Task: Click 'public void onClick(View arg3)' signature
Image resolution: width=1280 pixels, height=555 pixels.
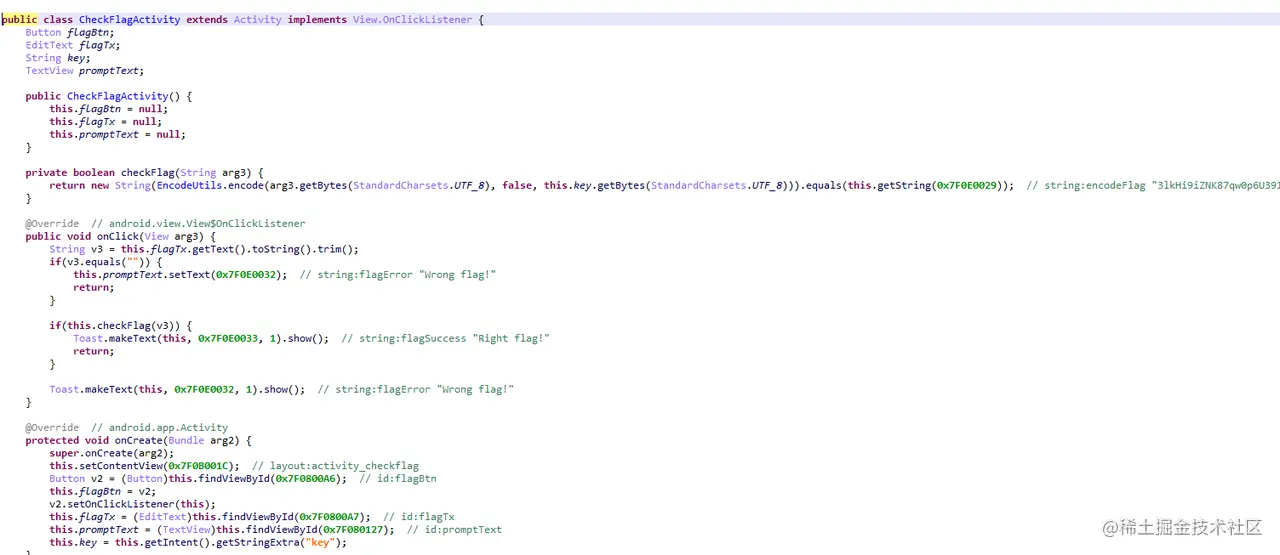Action: [x=121, y=236]
